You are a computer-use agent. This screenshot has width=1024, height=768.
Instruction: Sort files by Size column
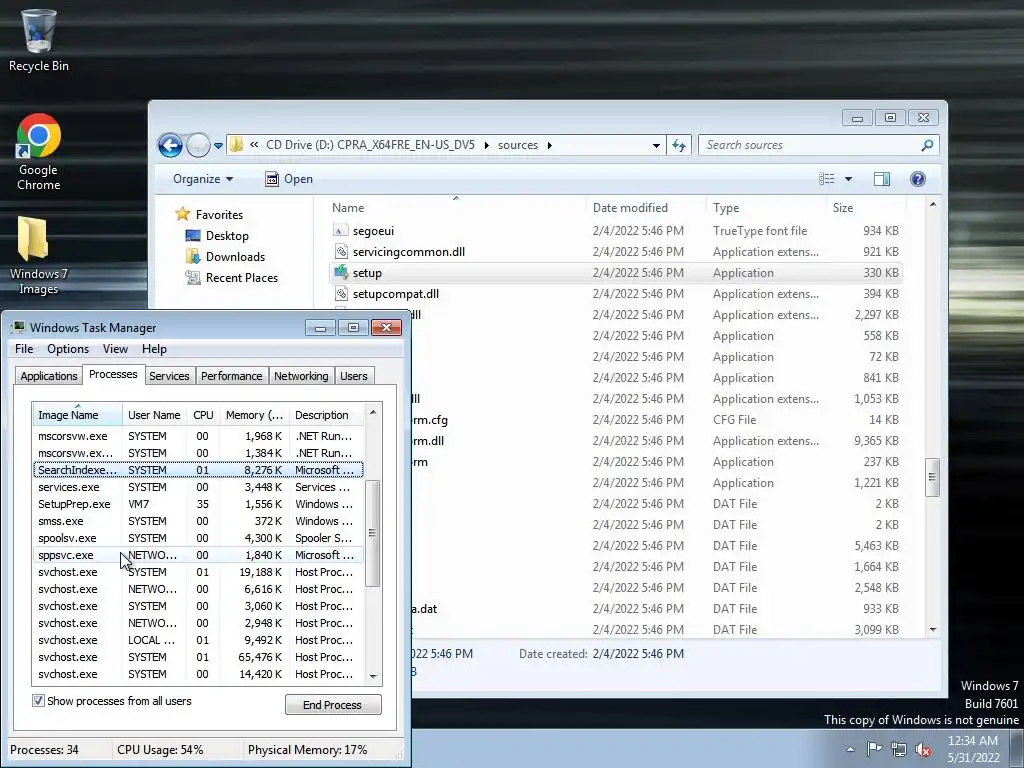click(x=866, y=208)
